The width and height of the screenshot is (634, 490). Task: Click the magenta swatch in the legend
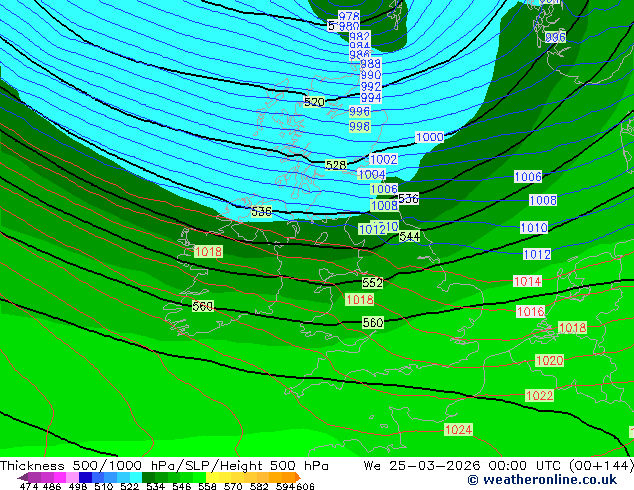pos(60,477)
